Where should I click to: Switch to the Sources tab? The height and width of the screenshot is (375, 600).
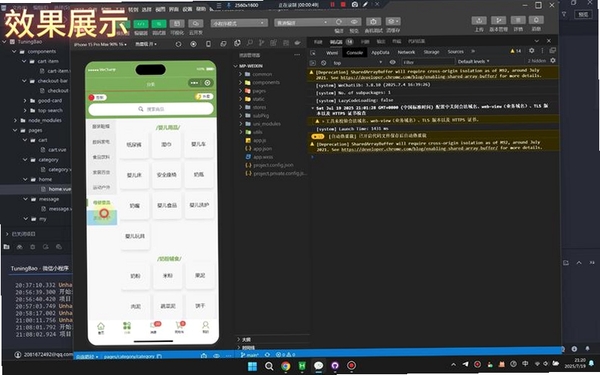(x=455, y=52)
